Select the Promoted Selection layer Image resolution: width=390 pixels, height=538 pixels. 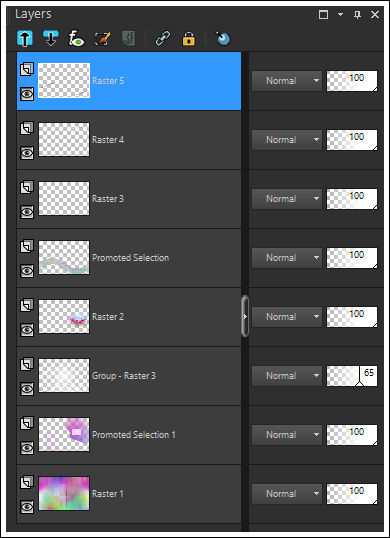(129, 258)
